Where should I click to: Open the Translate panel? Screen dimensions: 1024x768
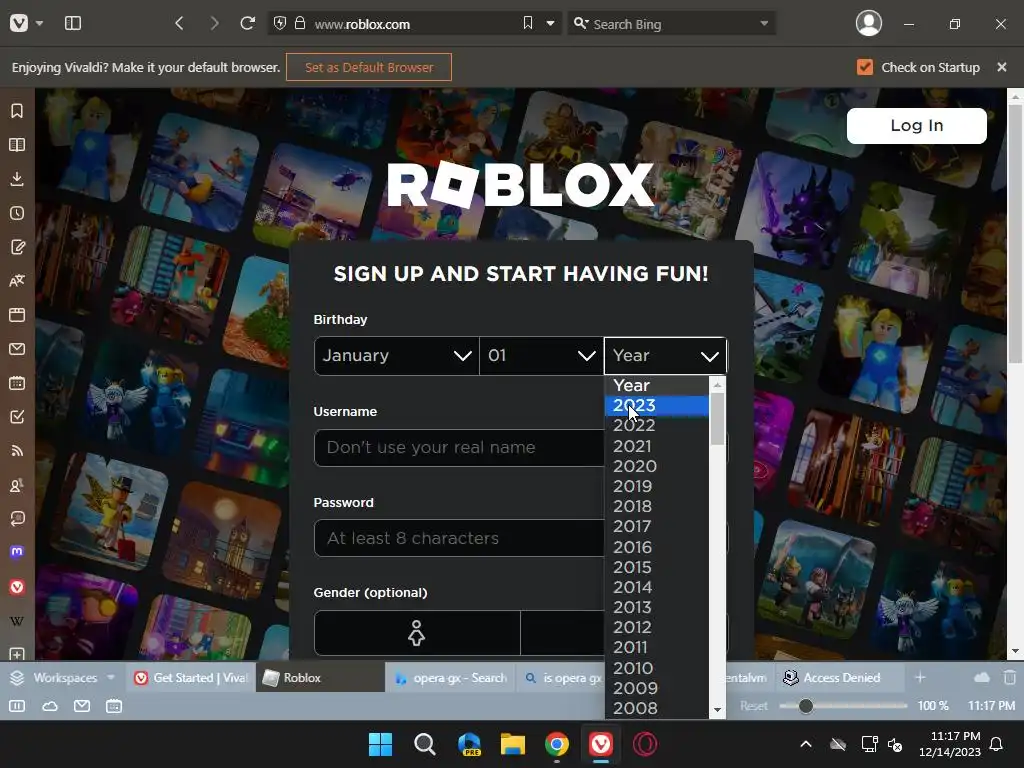17,281
